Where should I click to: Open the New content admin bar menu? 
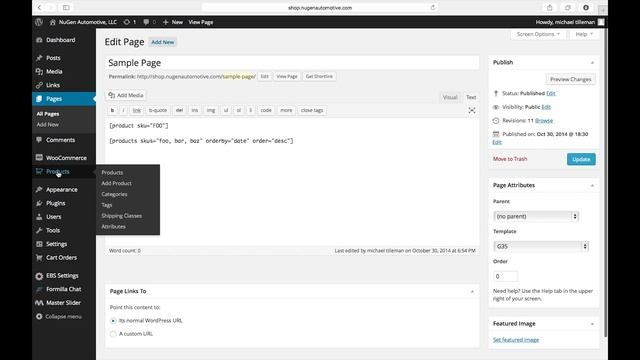[173, 22]
